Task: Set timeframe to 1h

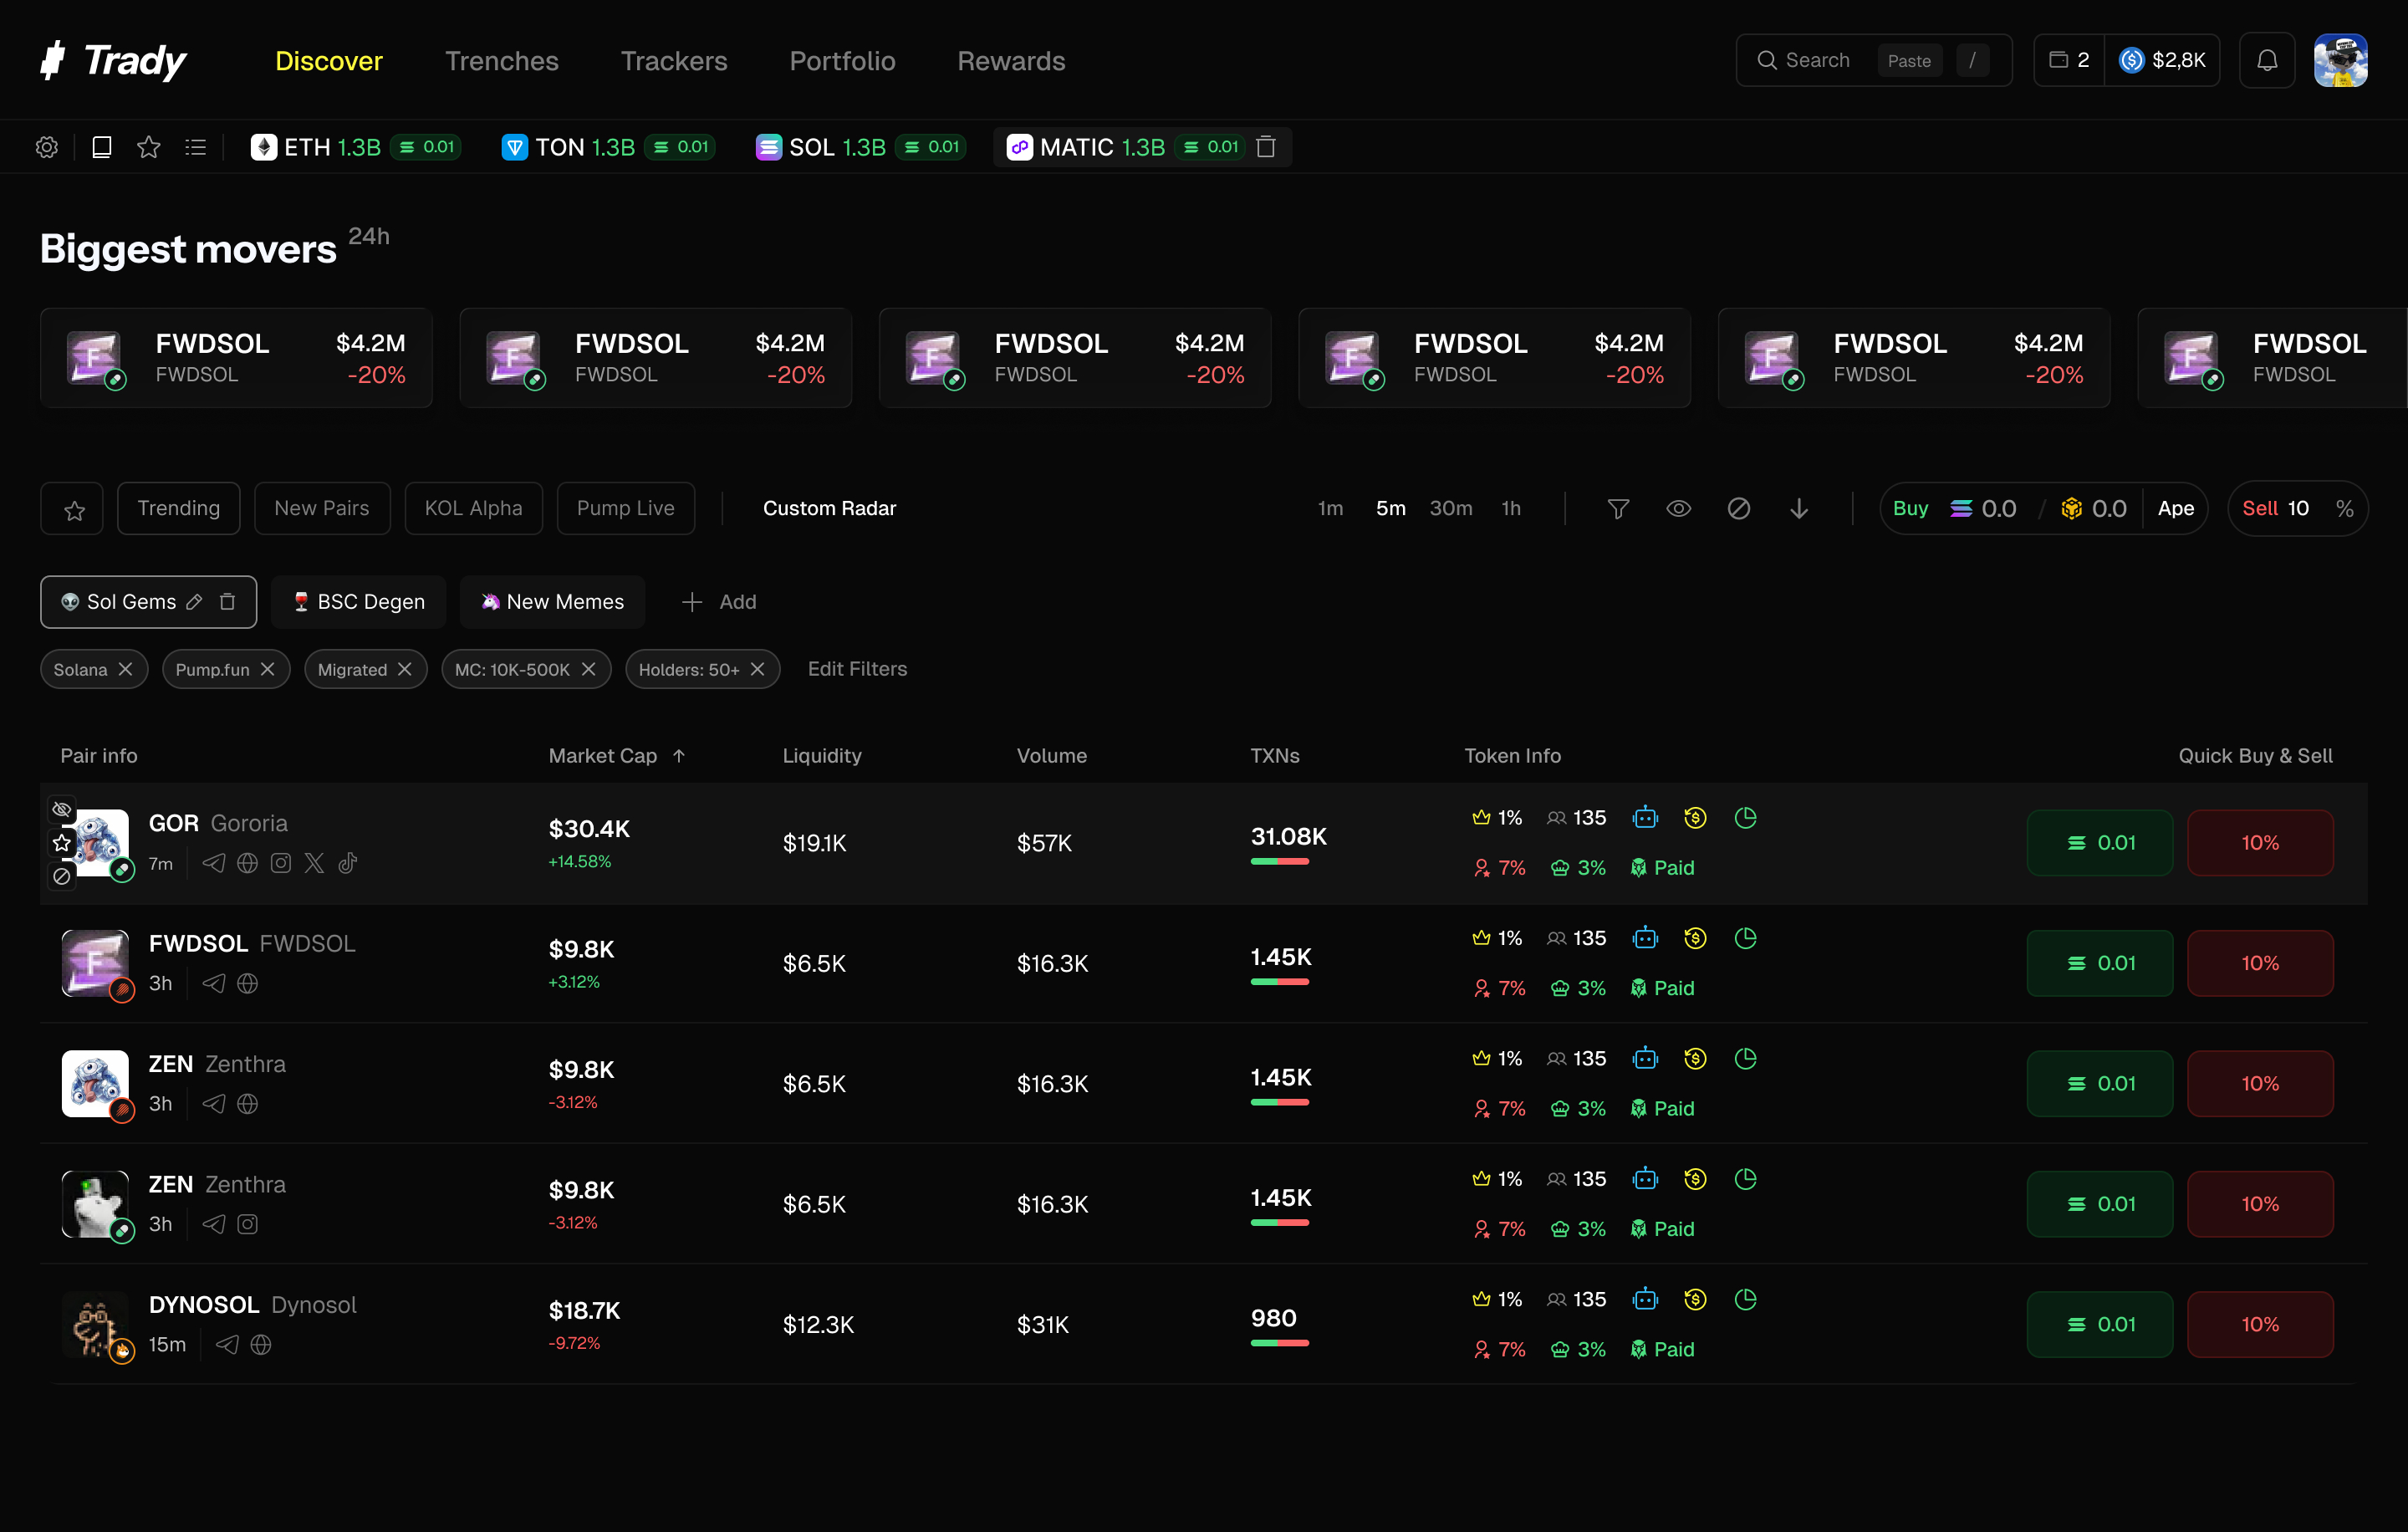Action: [1511, 509]
